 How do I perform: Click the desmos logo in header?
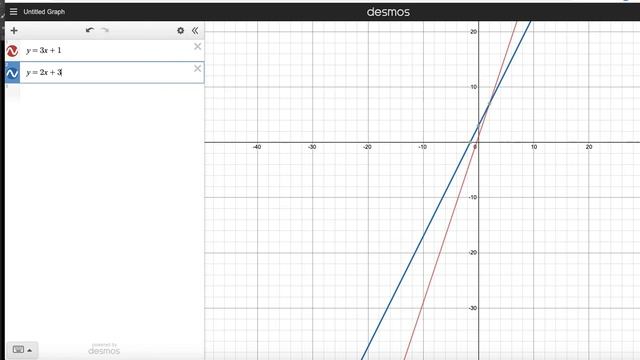[388, 12]
